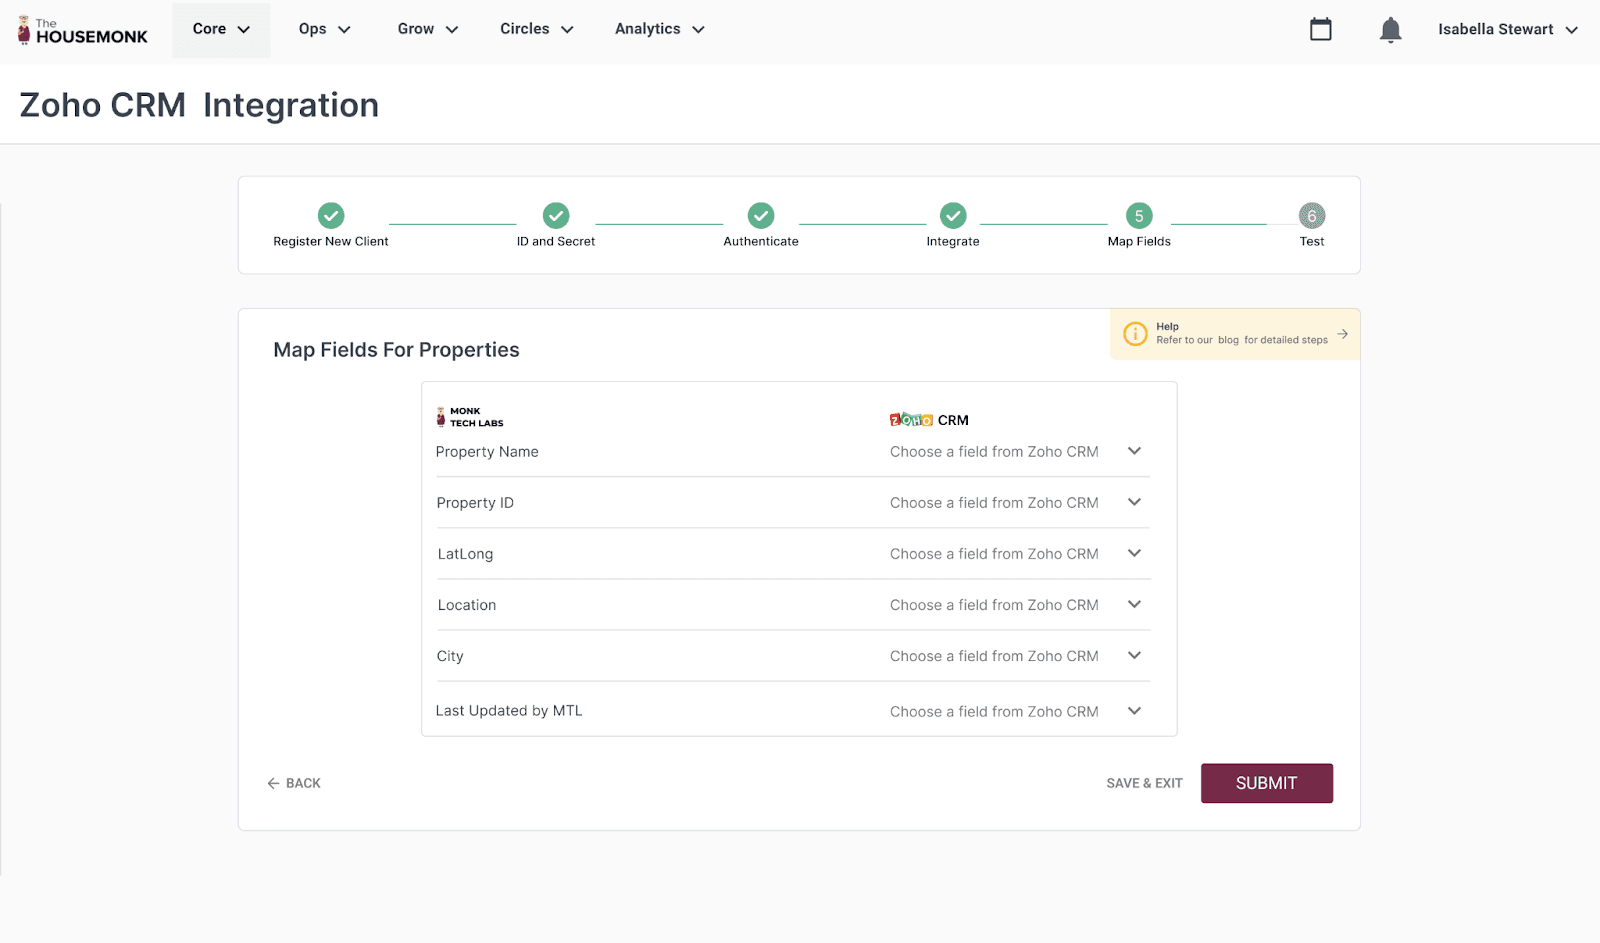Open the notifications bell
Viewport: 1600px width, 943px height.
[1390, 30]
